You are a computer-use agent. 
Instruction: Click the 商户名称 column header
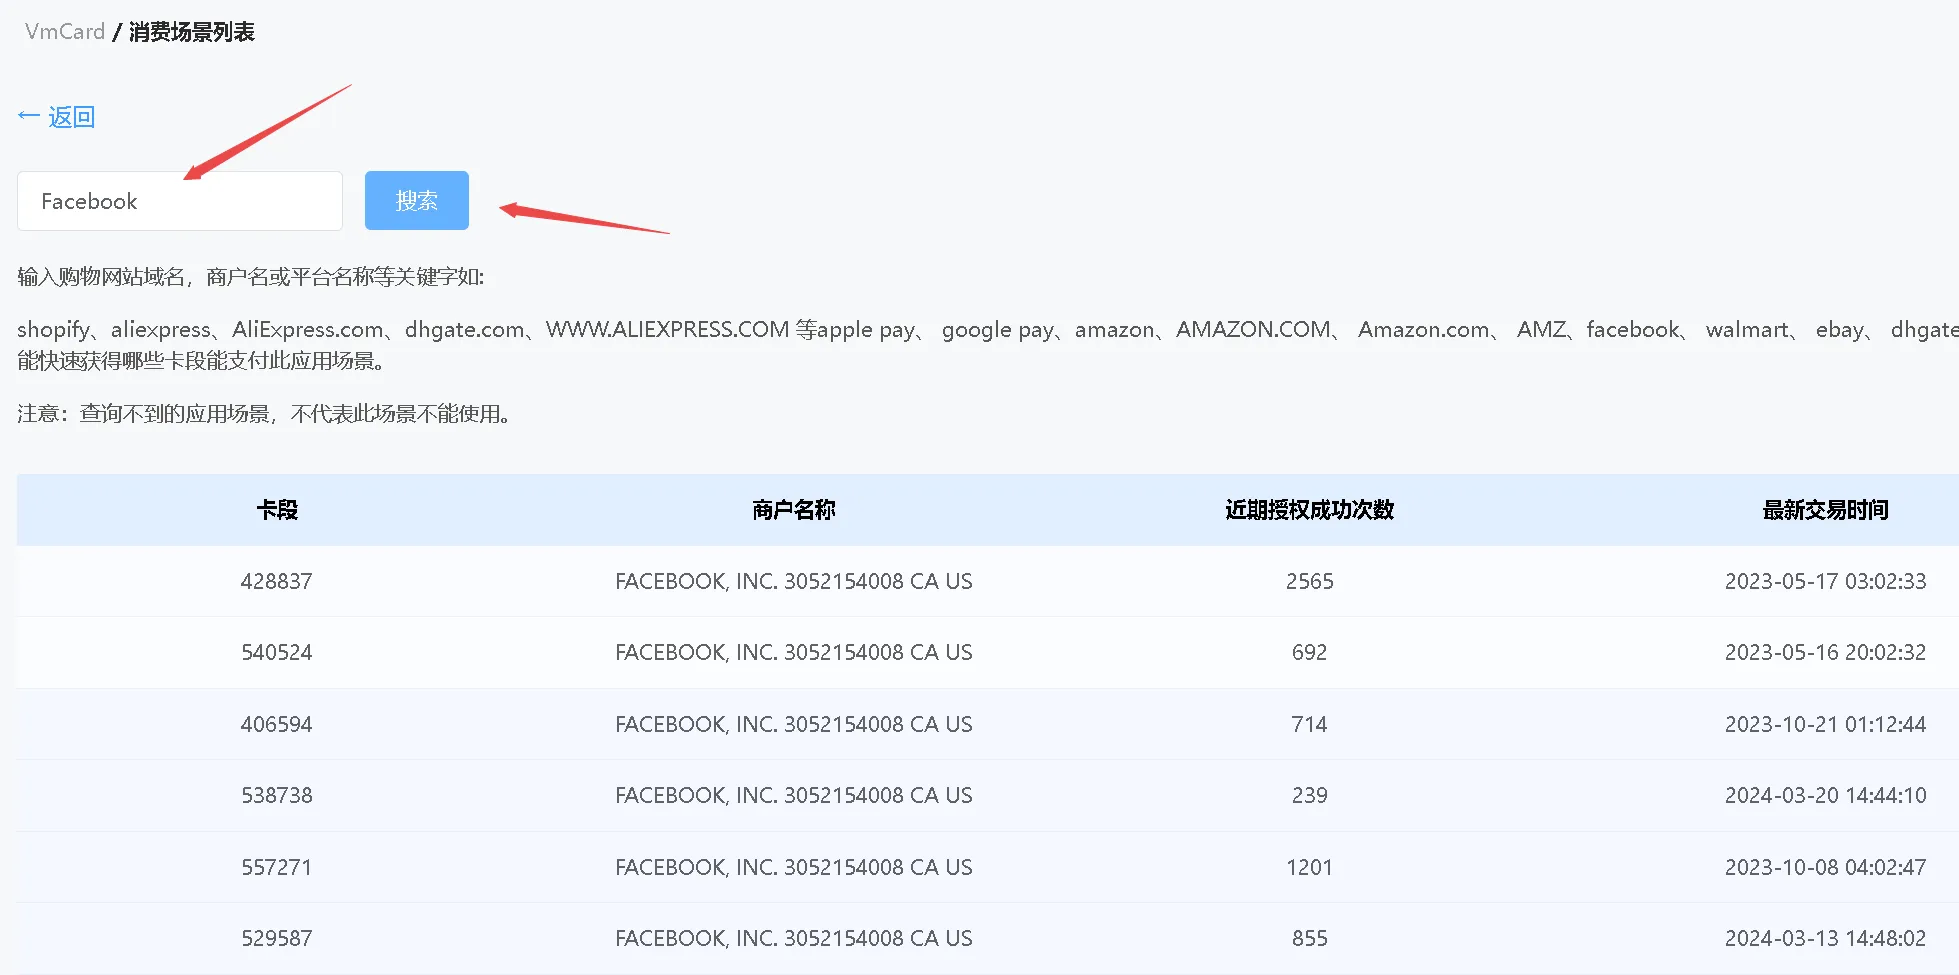tap(794, 510)
